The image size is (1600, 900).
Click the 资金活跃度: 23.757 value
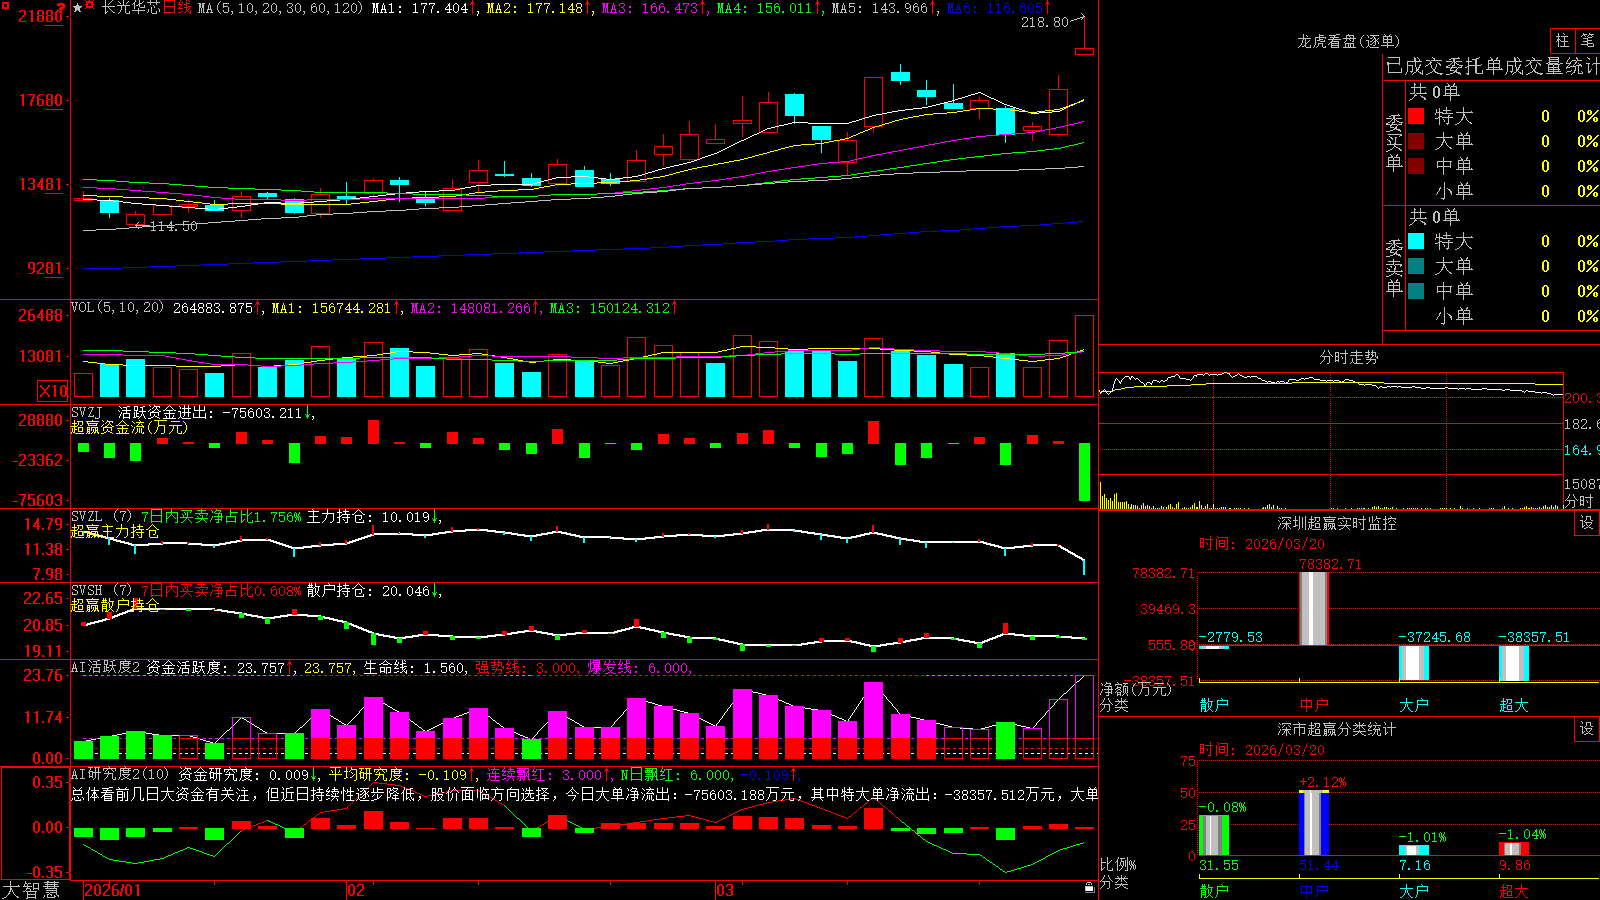pyautogui.click(x=220, y=668)
